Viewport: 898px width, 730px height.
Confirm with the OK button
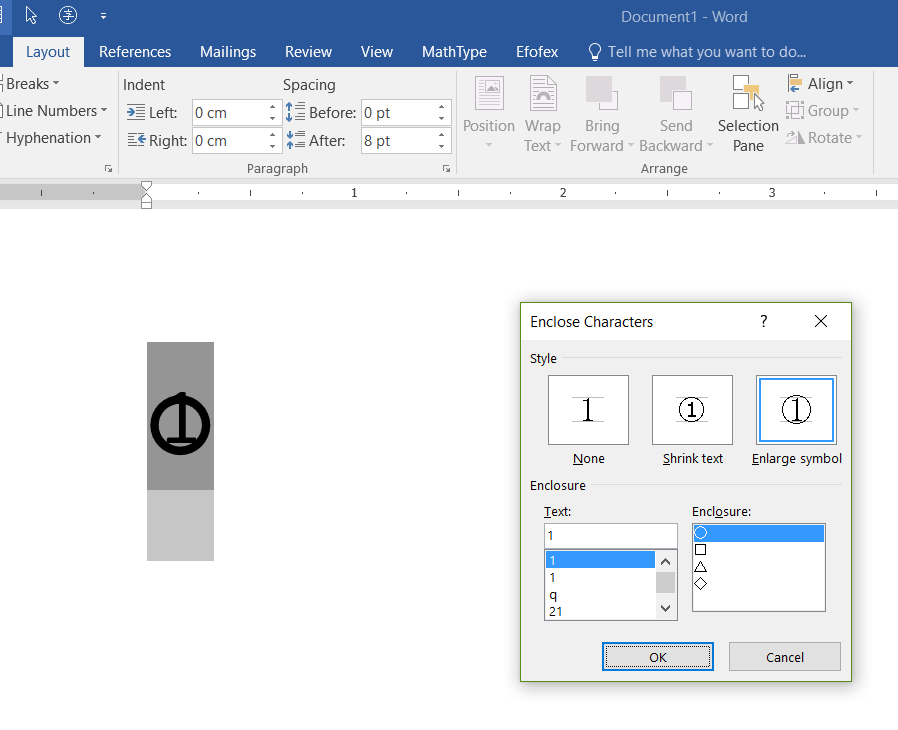[657, 657]
